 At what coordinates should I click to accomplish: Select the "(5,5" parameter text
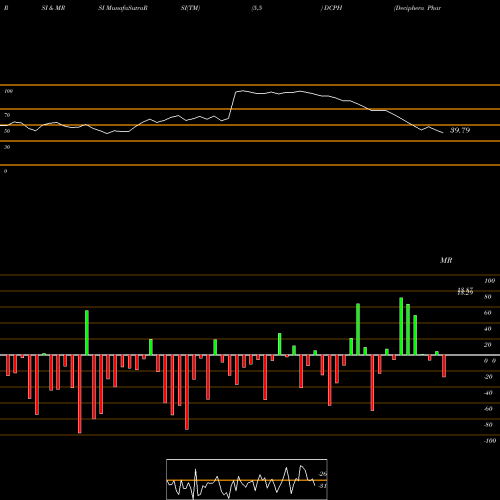[257, 8]
